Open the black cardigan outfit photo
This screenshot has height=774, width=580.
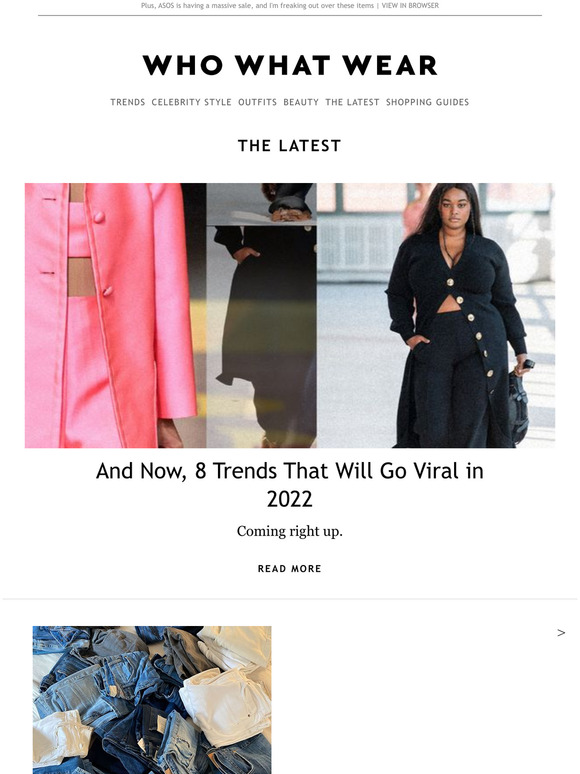(435, 315)
